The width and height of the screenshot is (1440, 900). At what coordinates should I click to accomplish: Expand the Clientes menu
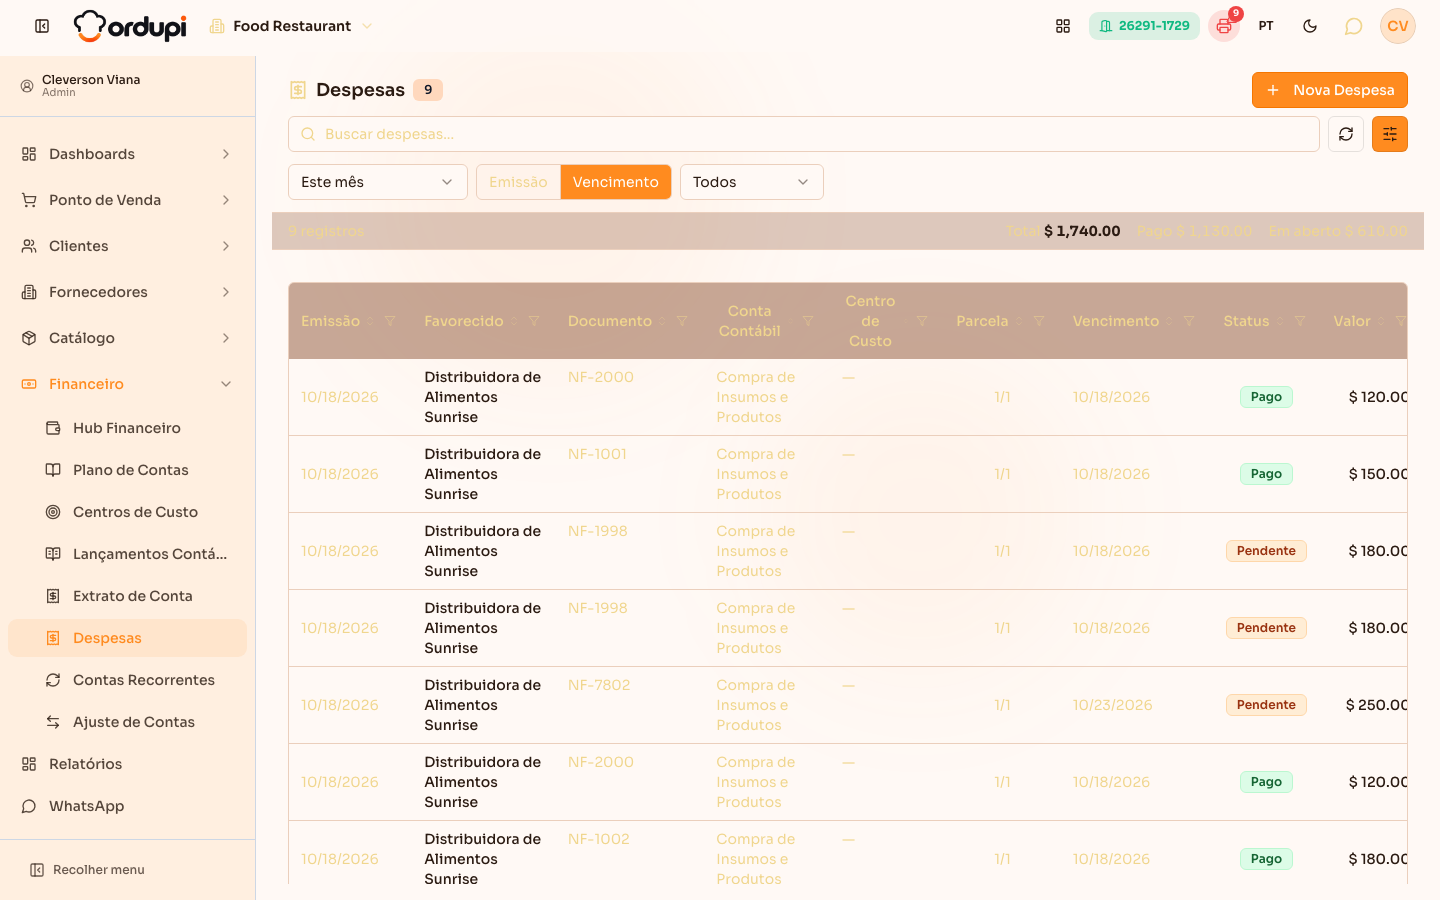(127, 246)
